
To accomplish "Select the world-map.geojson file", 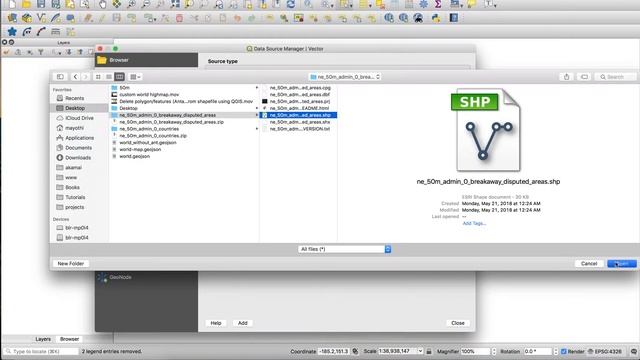I will point(140,149).
